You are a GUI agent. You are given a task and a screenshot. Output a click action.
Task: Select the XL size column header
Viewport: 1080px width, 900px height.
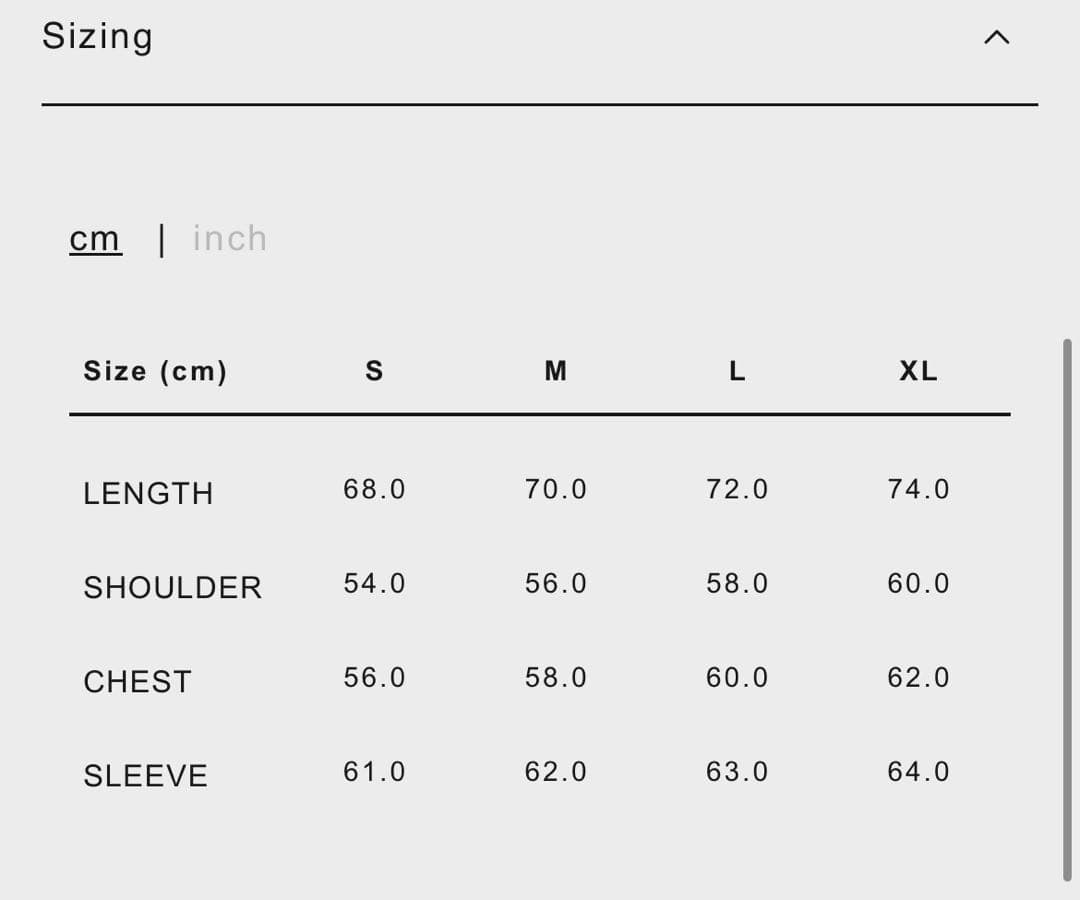(918, 372)
